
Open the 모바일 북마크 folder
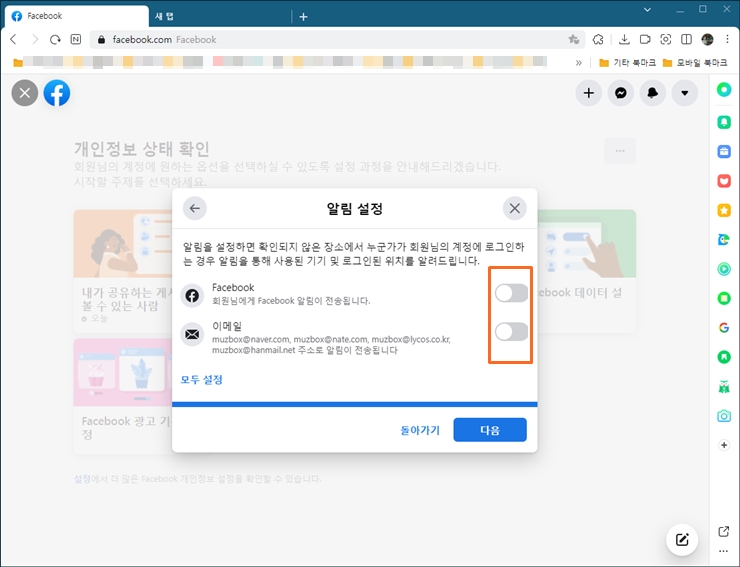click(x=695, y=63)
